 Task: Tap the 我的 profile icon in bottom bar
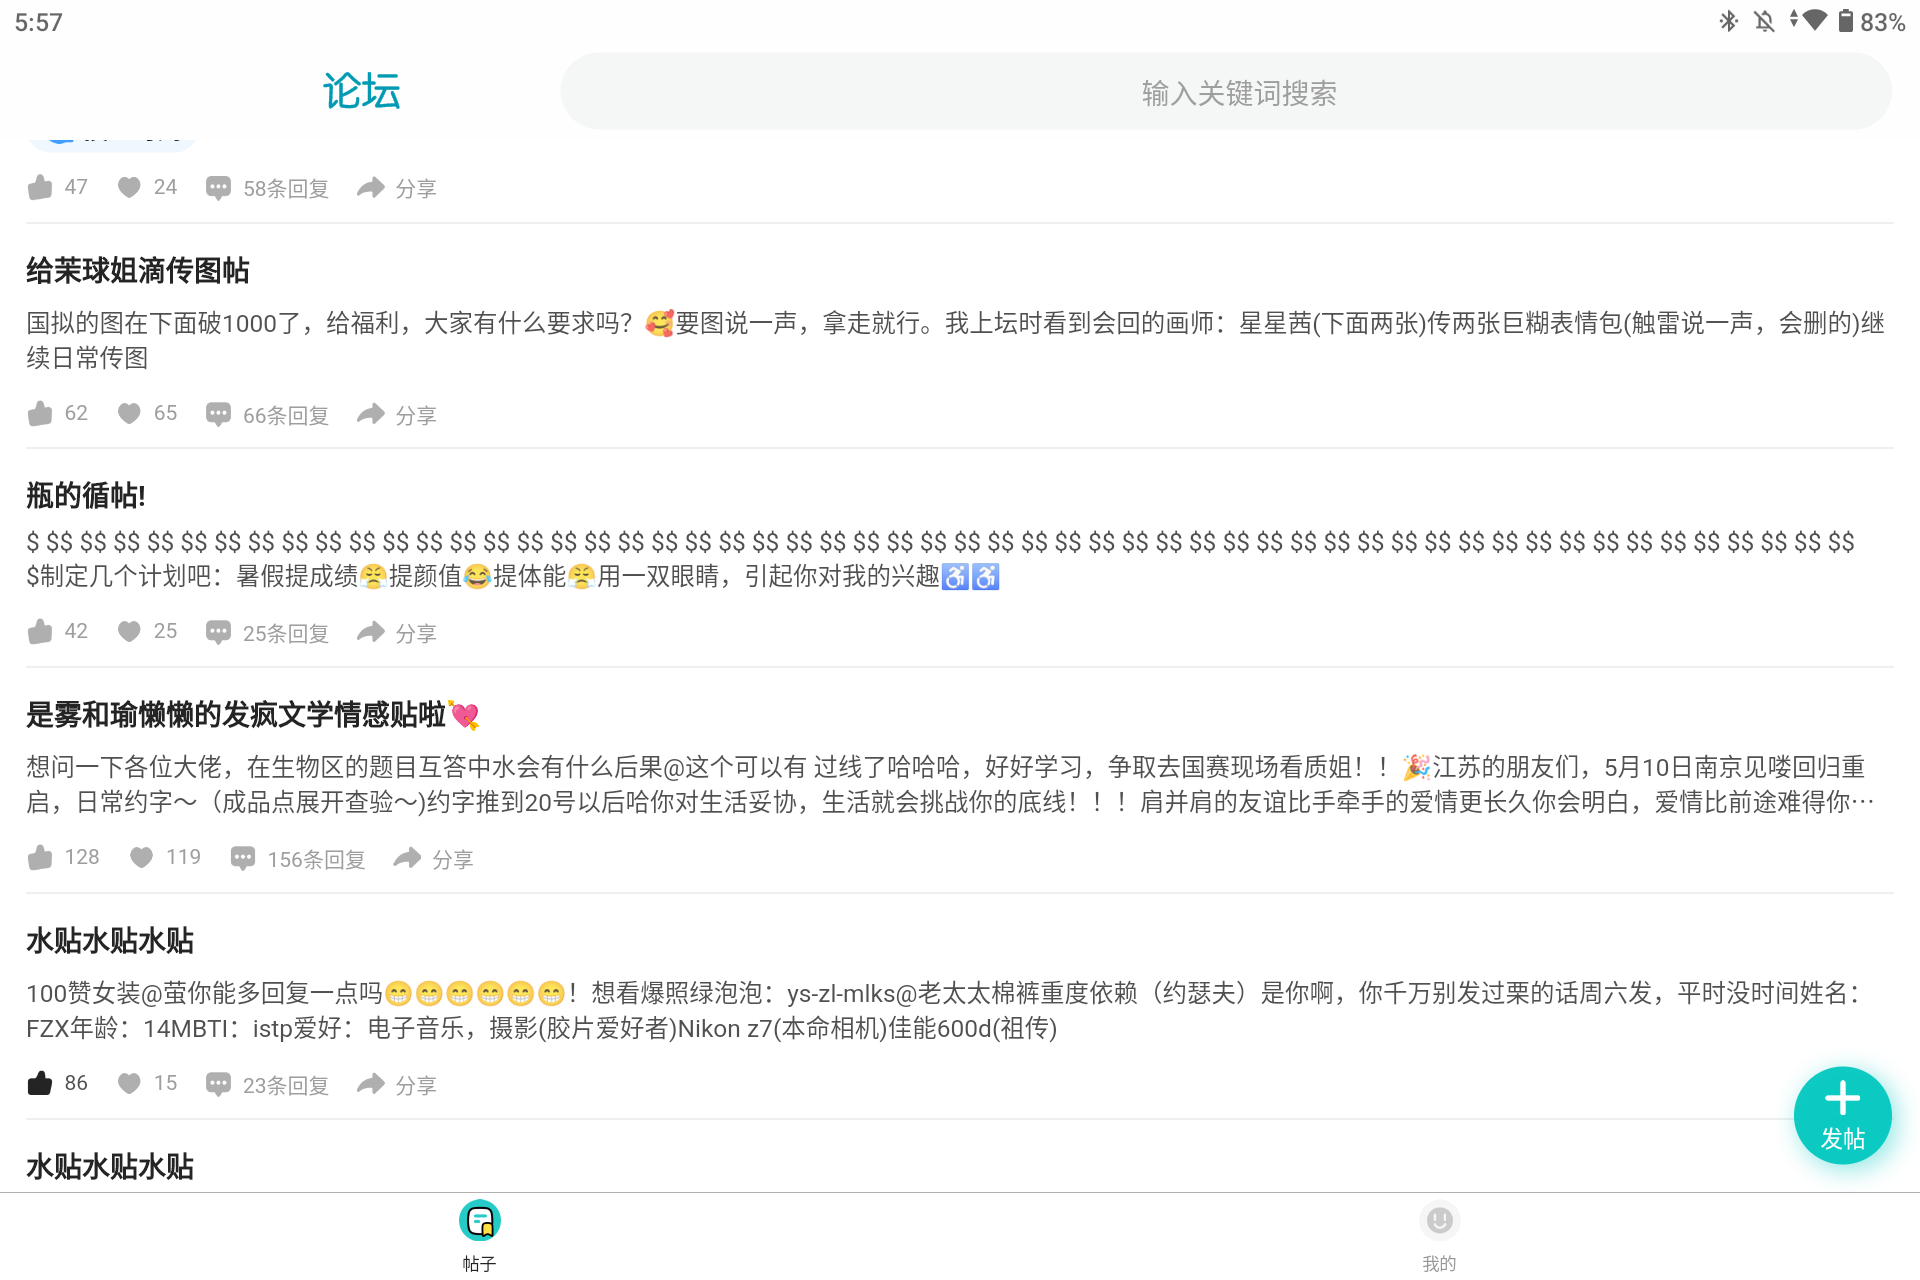pyautogui.click(x=1439, y=1220)
